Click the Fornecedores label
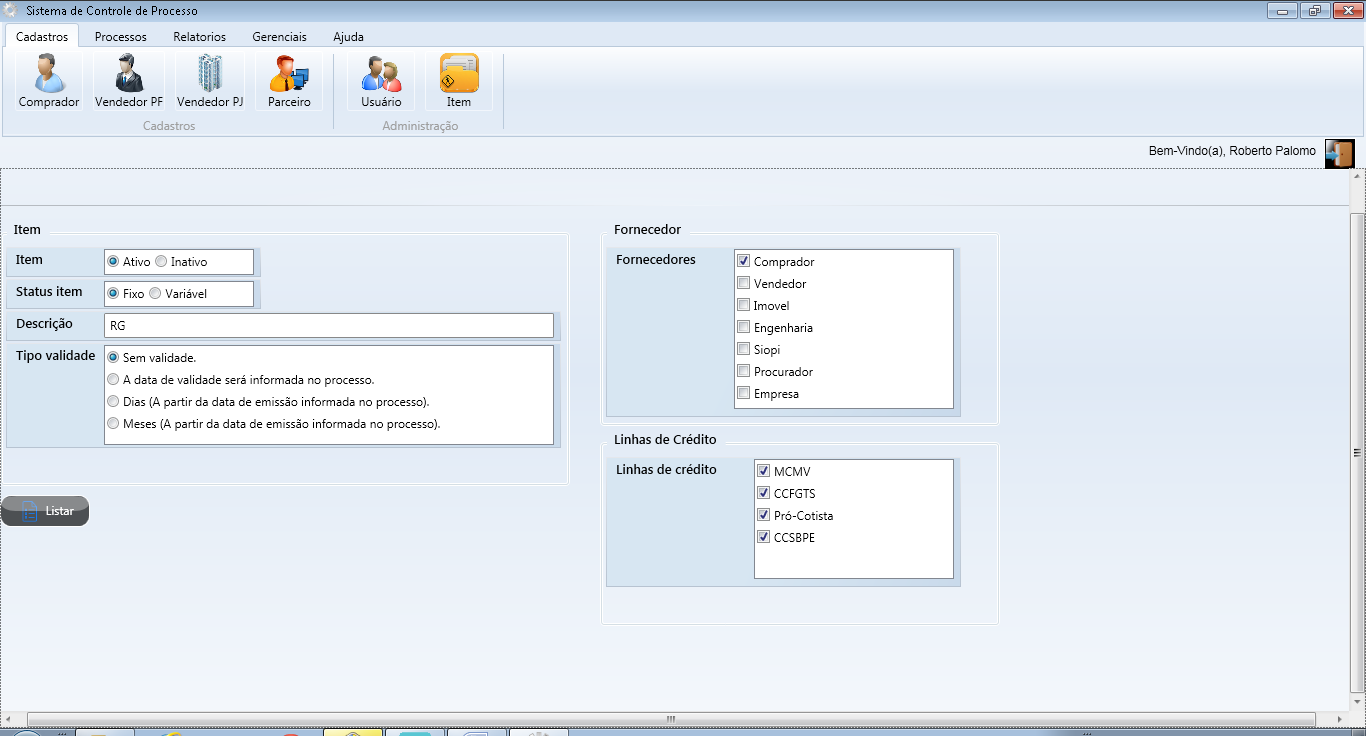 [x=656, y=260]
